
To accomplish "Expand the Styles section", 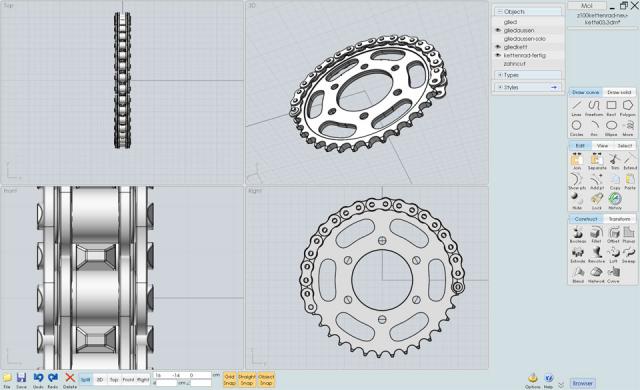I will click(500, 87).
